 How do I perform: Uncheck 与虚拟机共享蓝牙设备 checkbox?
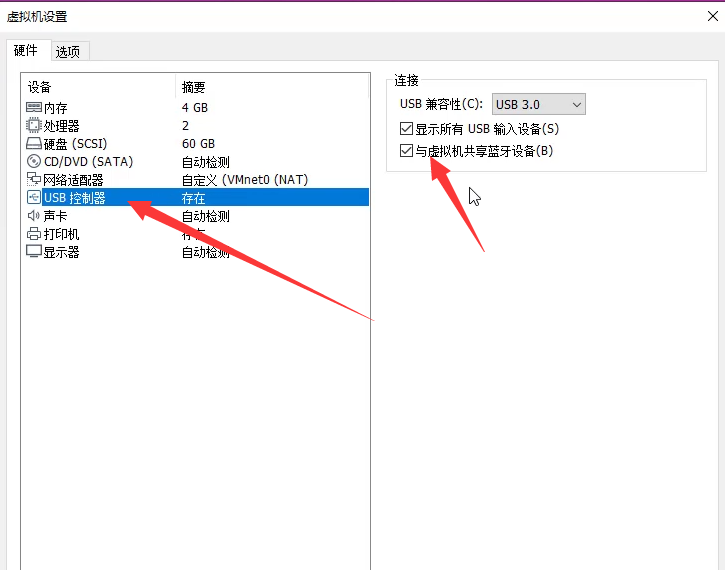coord(406,152)
